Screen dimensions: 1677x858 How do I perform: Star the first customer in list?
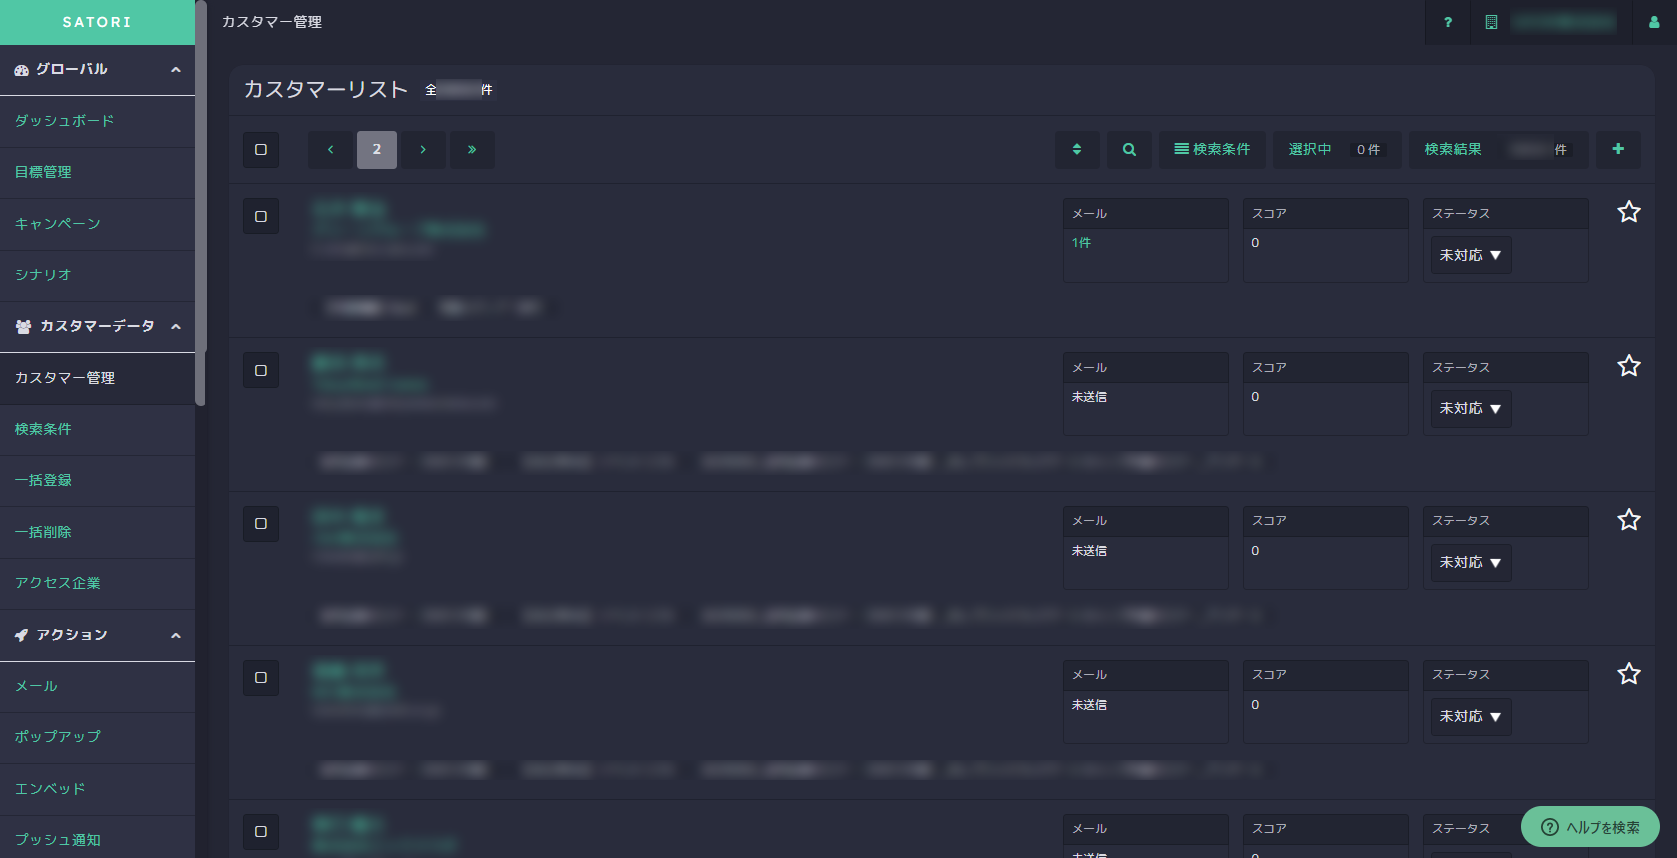click(x=1628, y=212)
